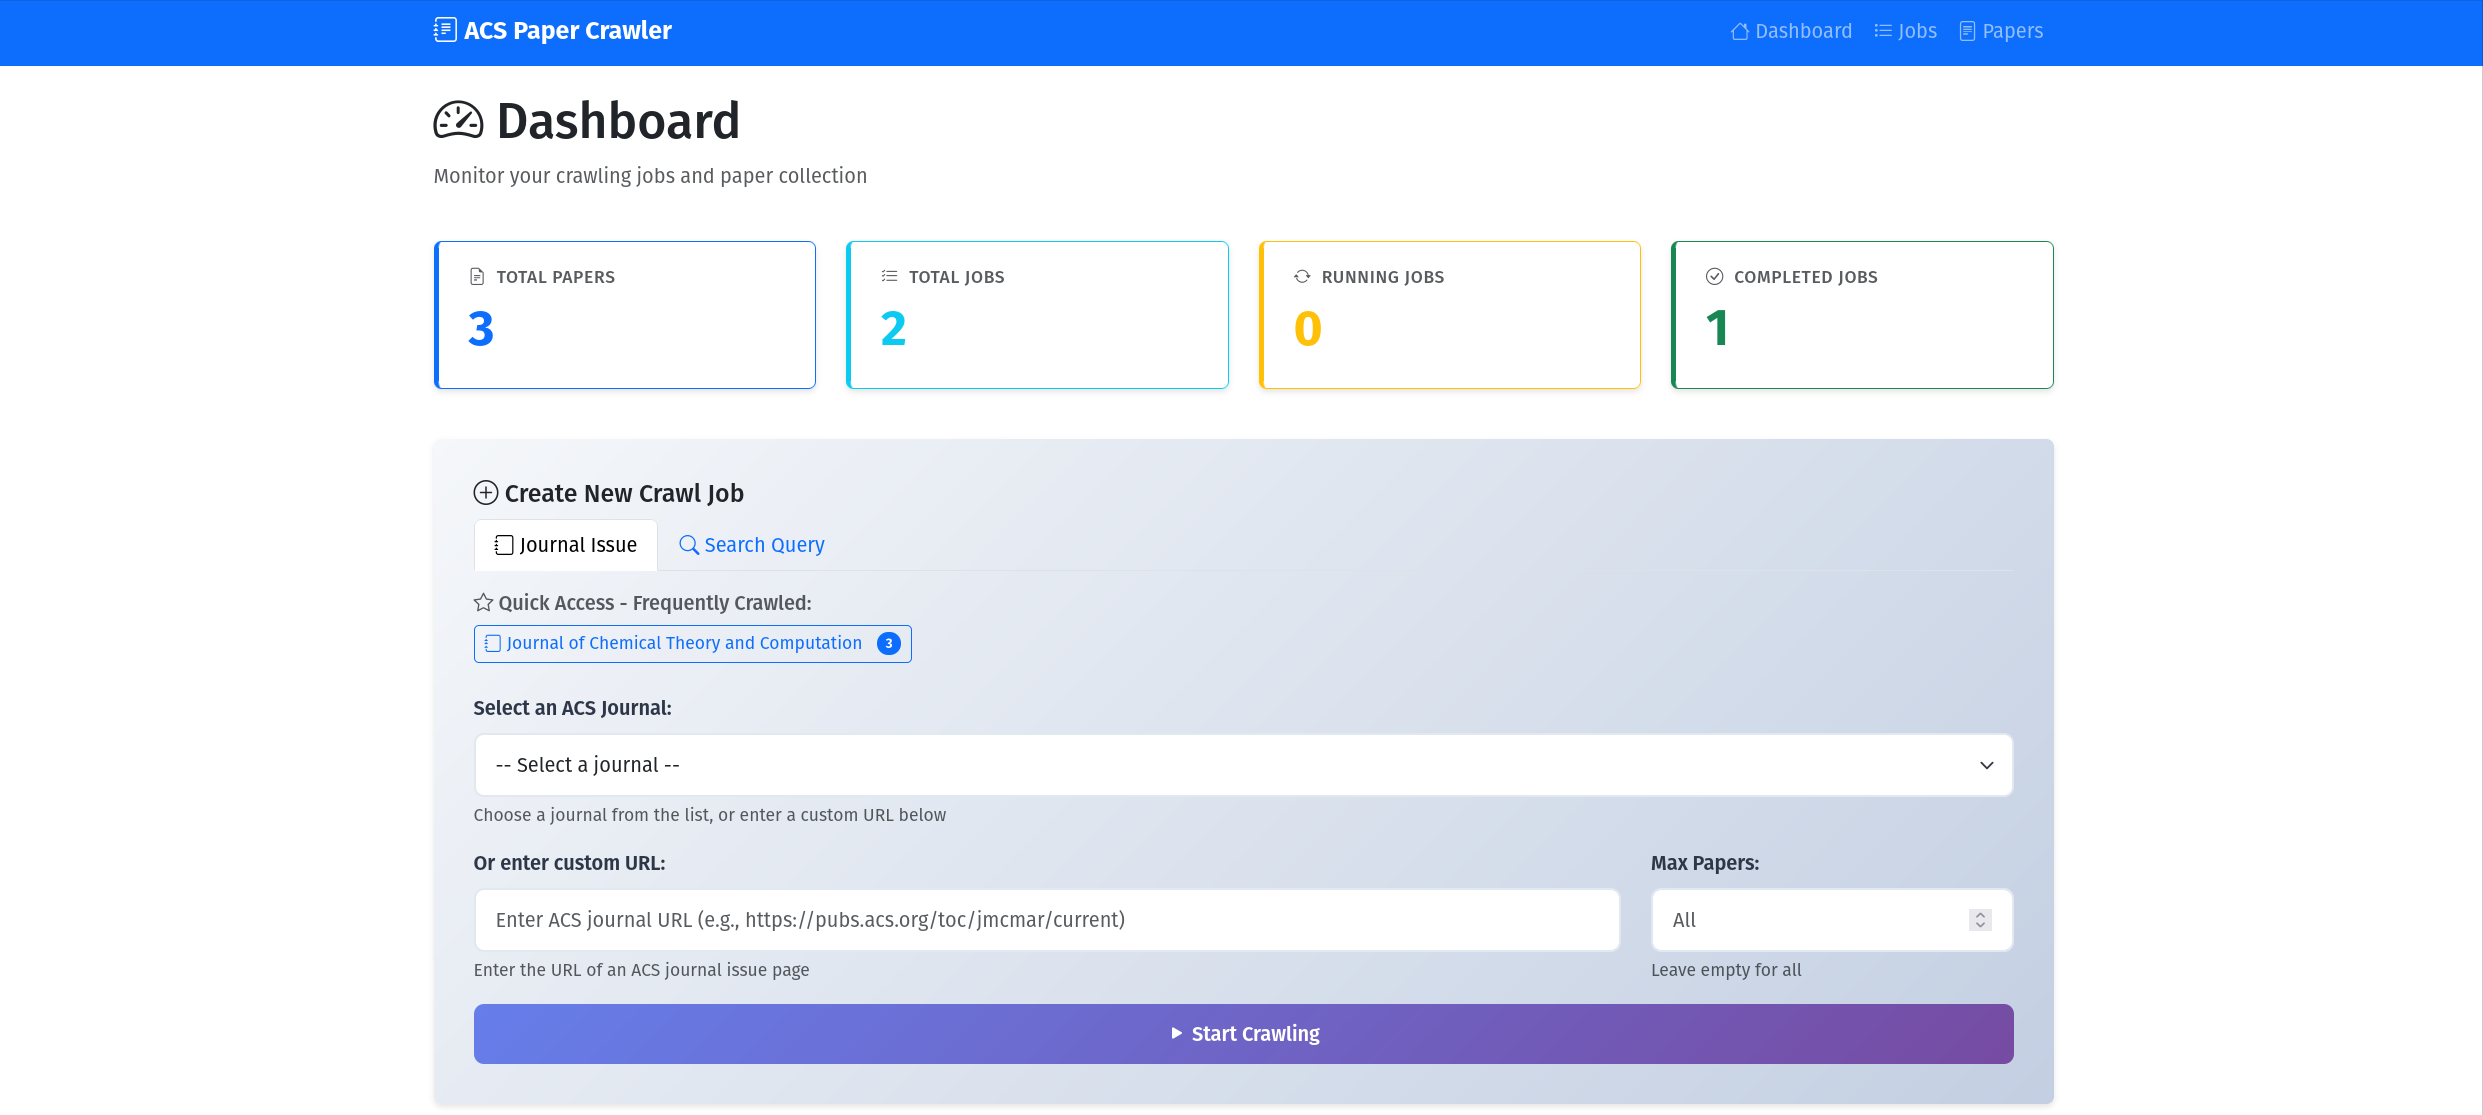The width and height of the screenshot is (2483, 1115).
Task: Click the 'Leave empty for all' hint
Action: (1726, 970)
